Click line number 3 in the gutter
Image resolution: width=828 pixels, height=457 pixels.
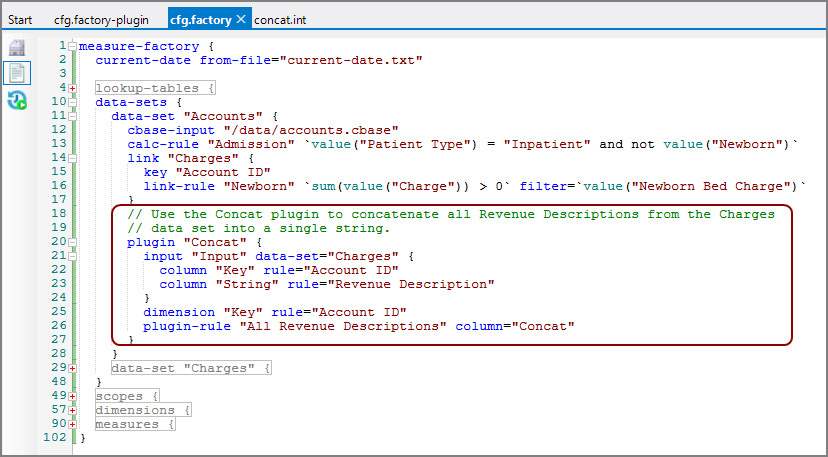coord(63,73)
